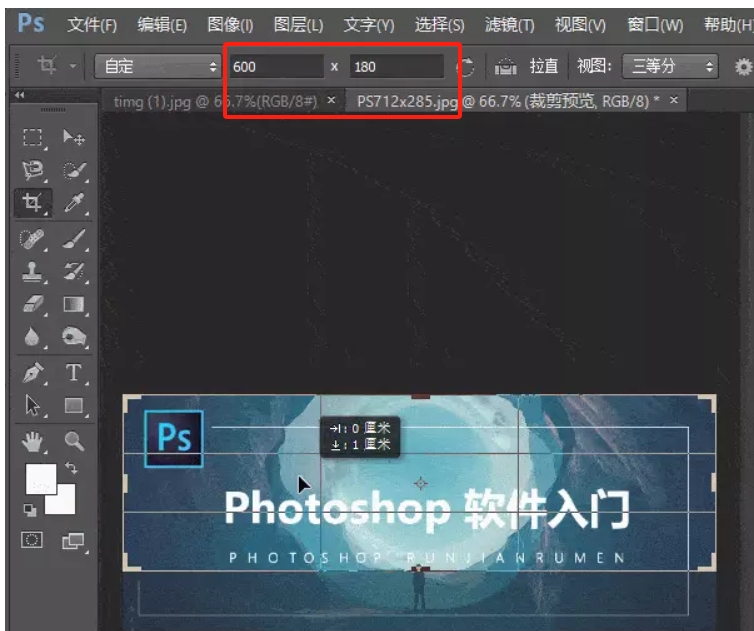
Task: Select the Blur tool
Action: tap(32, 337)
